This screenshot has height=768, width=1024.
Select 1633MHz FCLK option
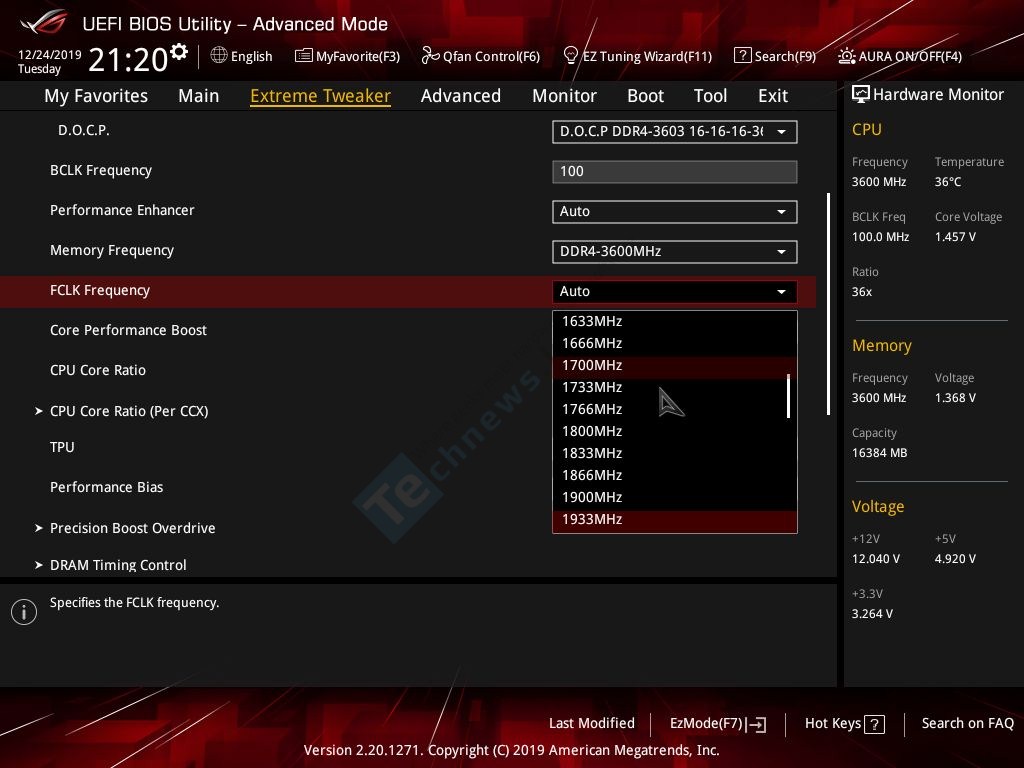[x=671, y=321]
